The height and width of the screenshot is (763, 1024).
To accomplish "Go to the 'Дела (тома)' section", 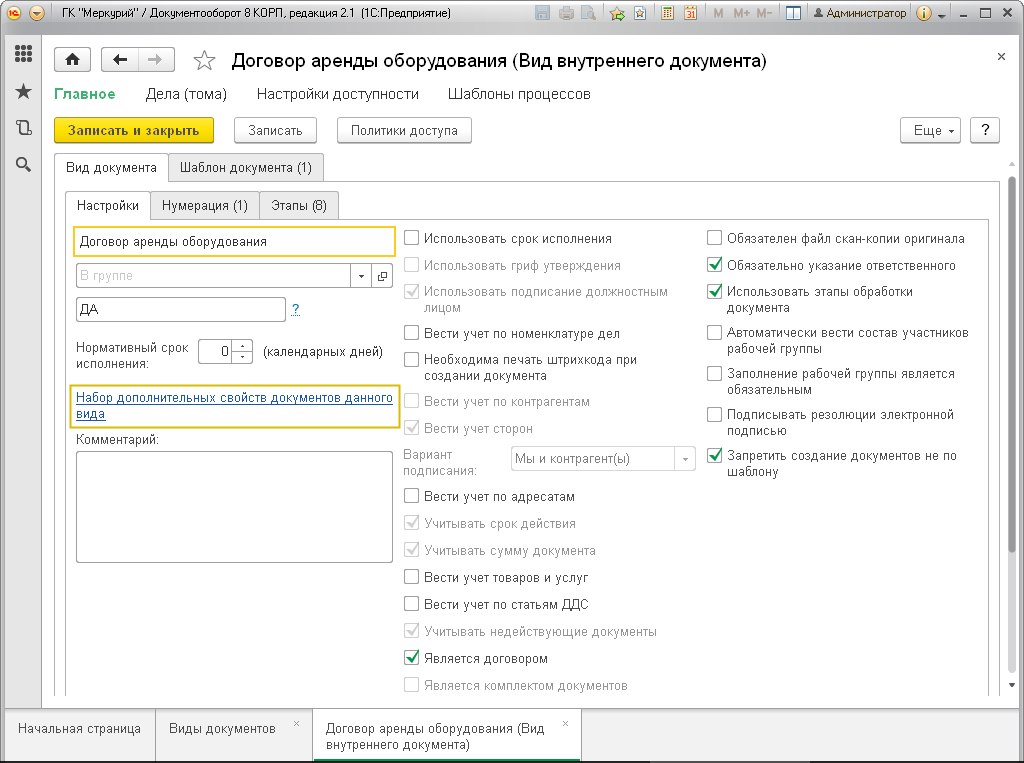I will click(x=186, y=94).
